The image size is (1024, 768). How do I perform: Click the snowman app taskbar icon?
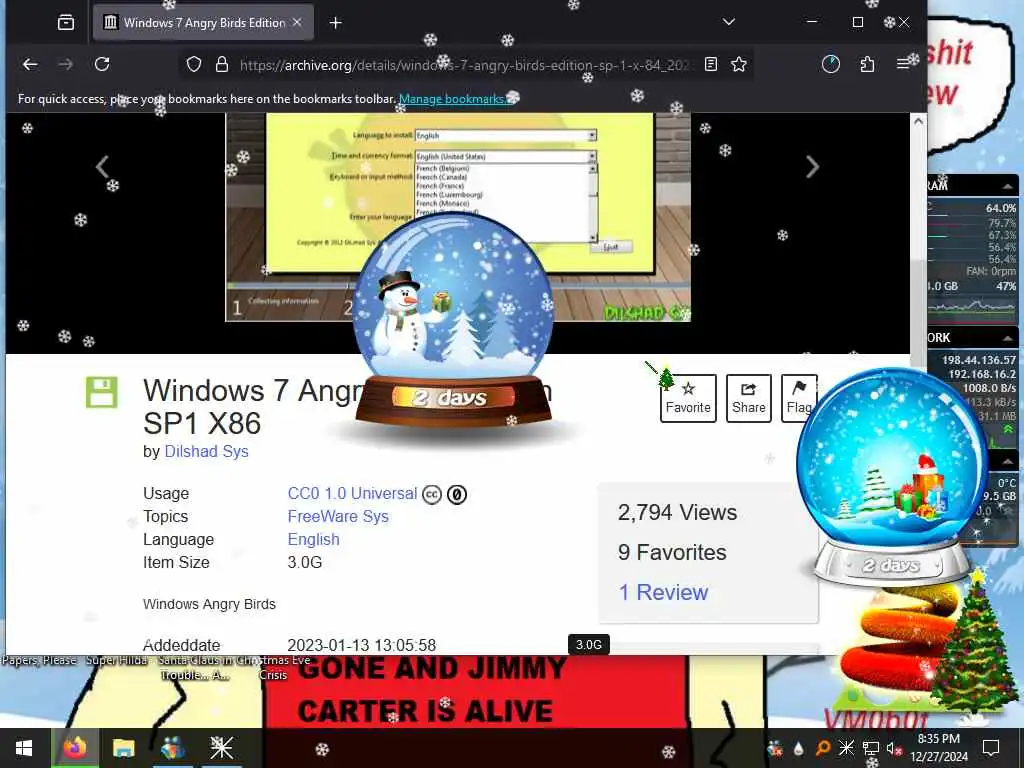coord(172,748)
